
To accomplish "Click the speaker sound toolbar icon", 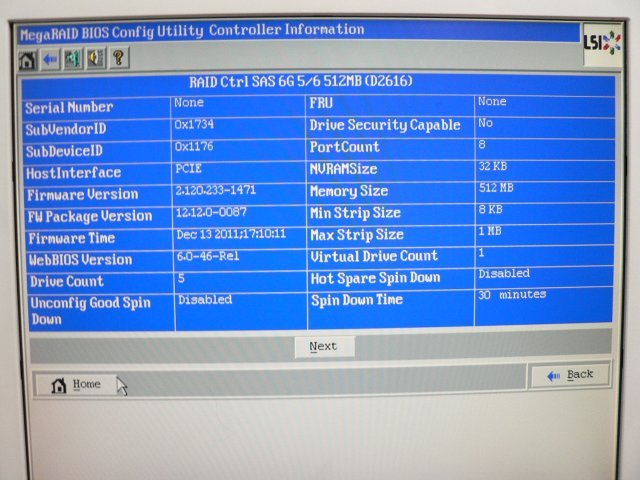I will (96, 58).
